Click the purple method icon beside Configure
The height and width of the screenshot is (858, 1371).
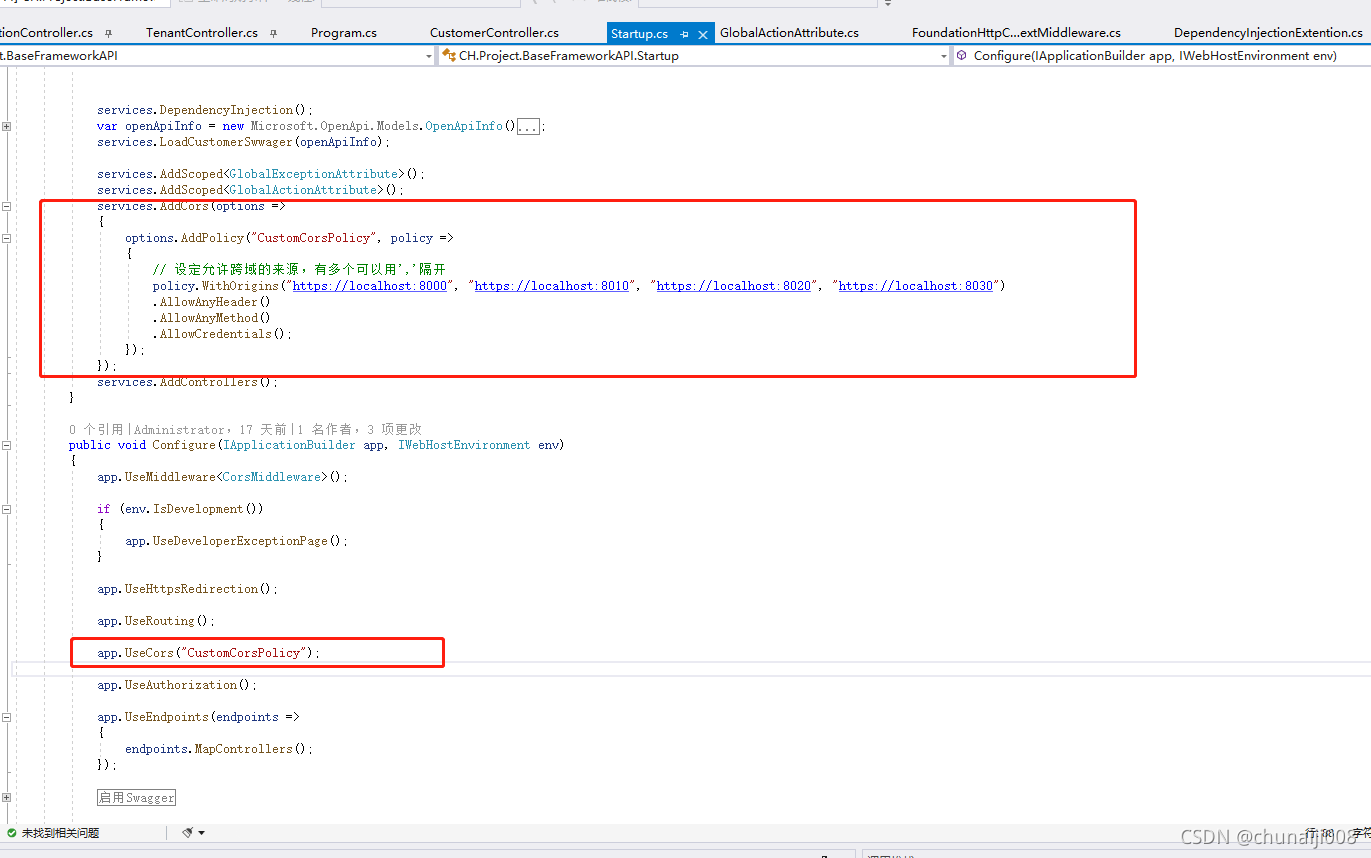(x=962, y=55)
